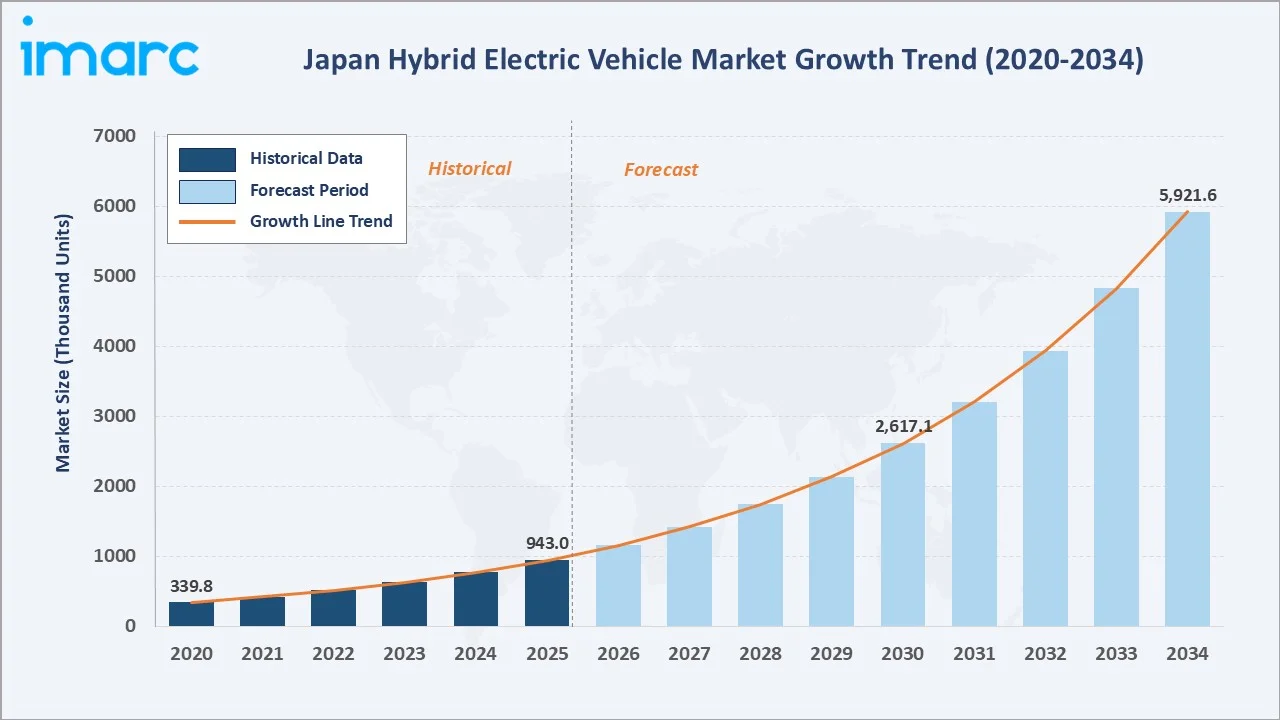Click the 0 y-axis label
The width and height of the screenshot is (1280, 720).
[131, 626]
